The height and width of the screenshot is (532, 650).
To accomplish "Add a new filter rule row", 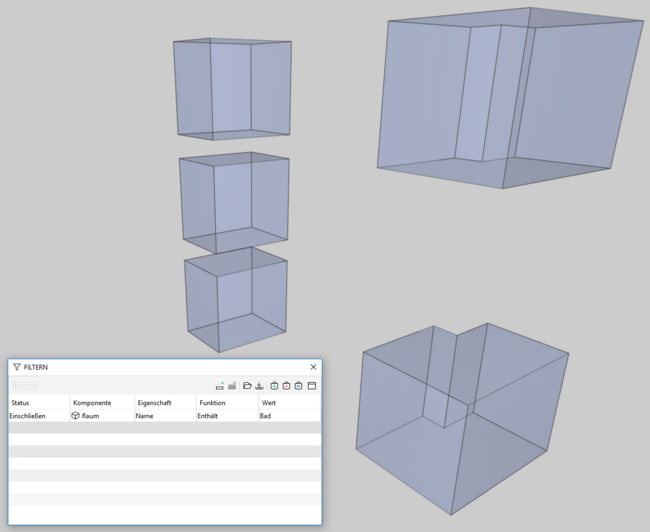I will (220, 386).
